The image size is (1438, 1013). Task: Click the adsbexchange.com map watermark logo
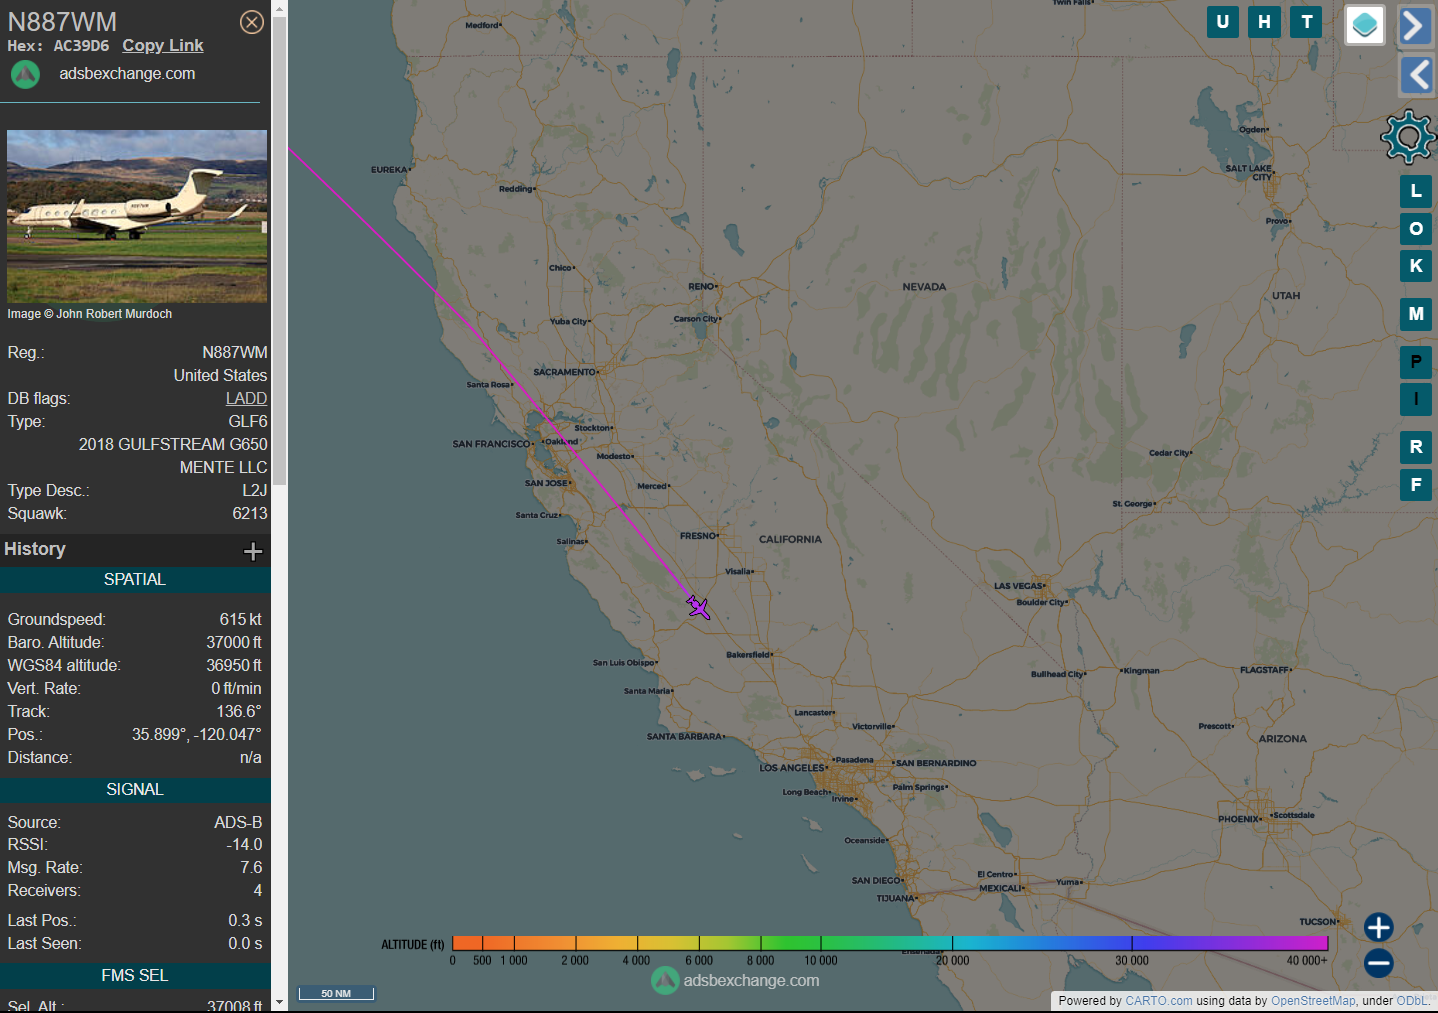(735, 981)
